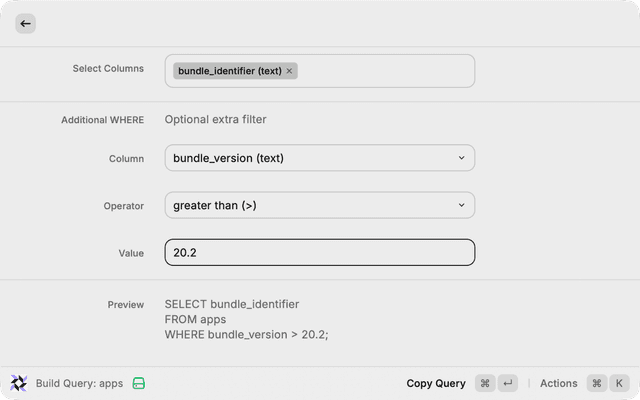
Task: Select the bundle_identifier (text) tag
Action: tap(228, 71)
